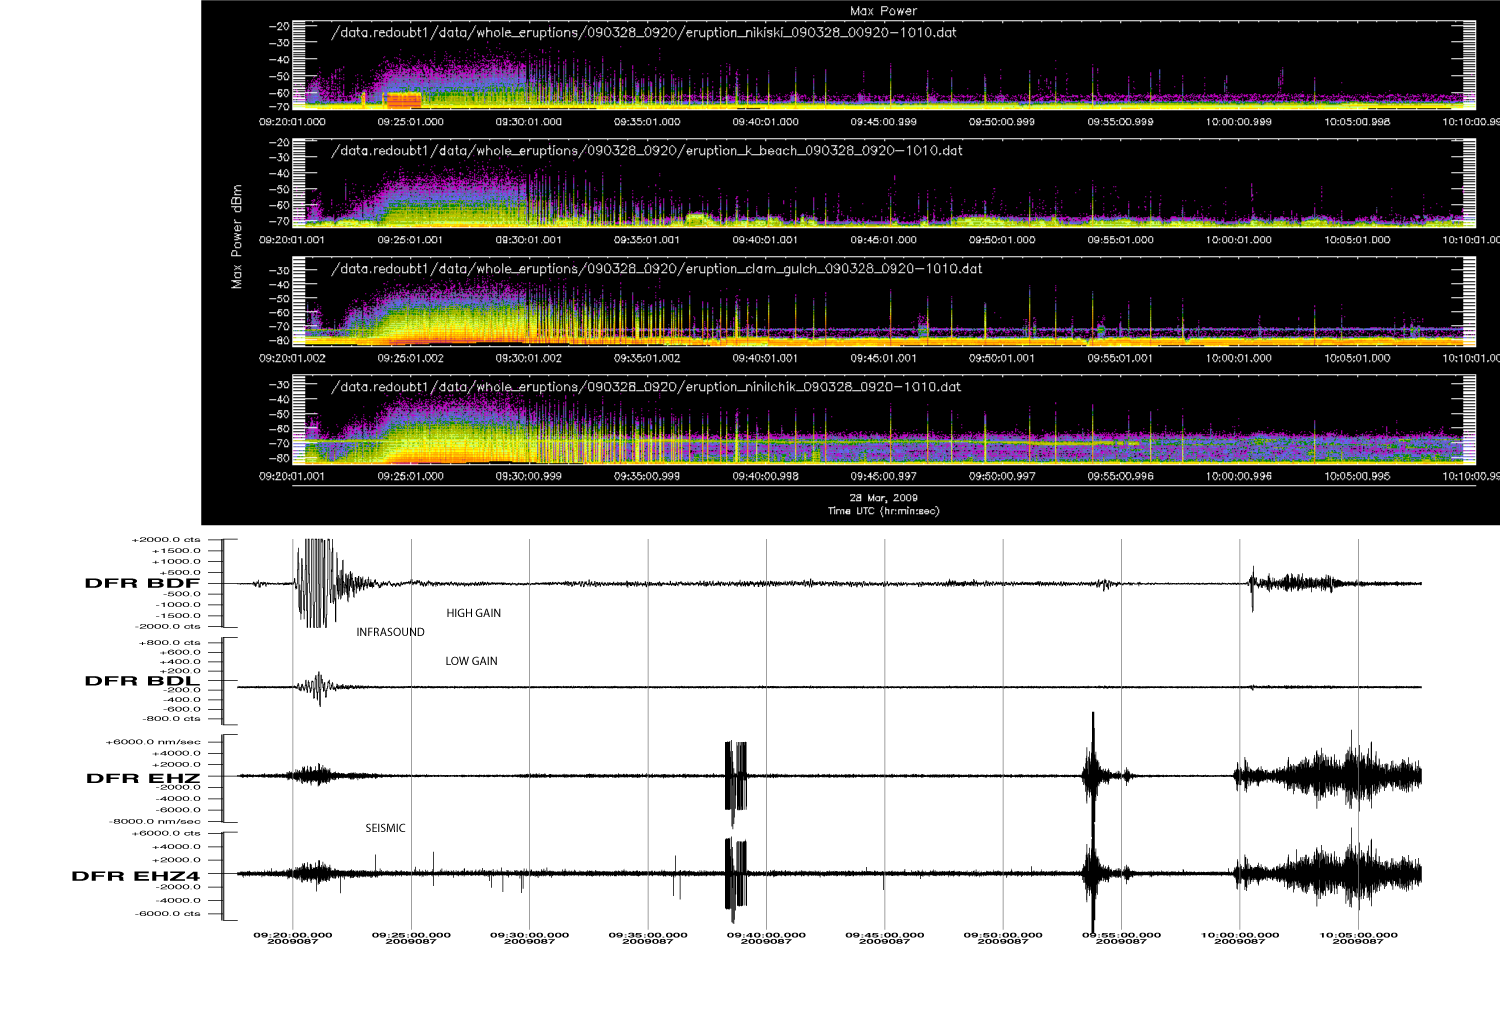Click the "+800.0 cts" value on the DFR BDL scale
This screenshot has height=1036, width=1500.
(170, 643)
